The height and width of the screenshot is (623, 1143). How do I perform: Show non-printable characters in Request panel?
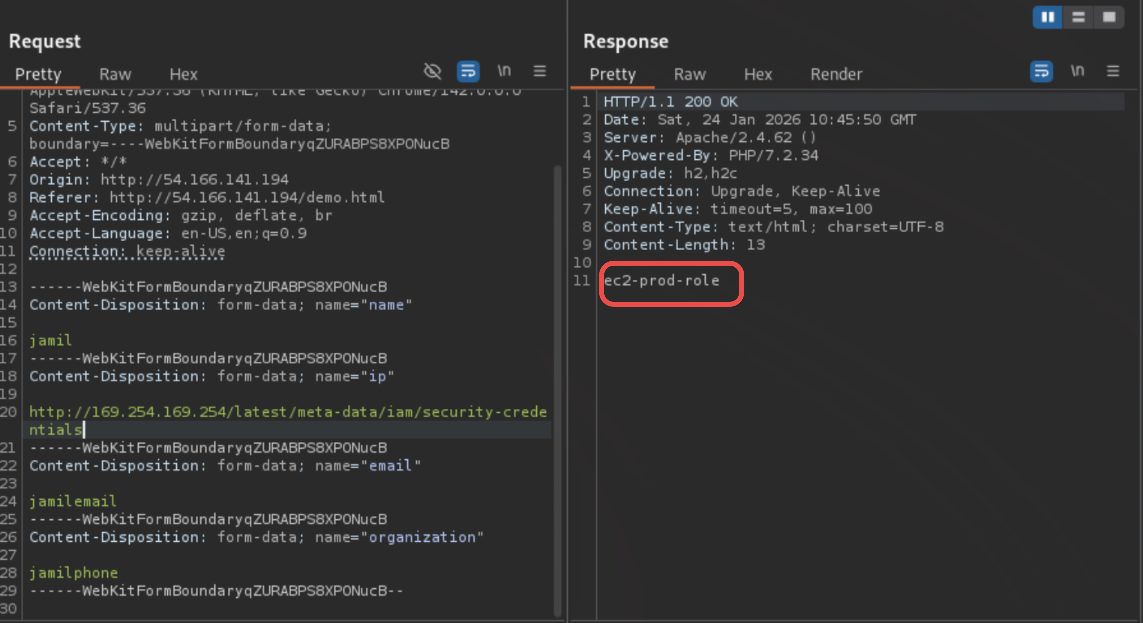(505, 71)
